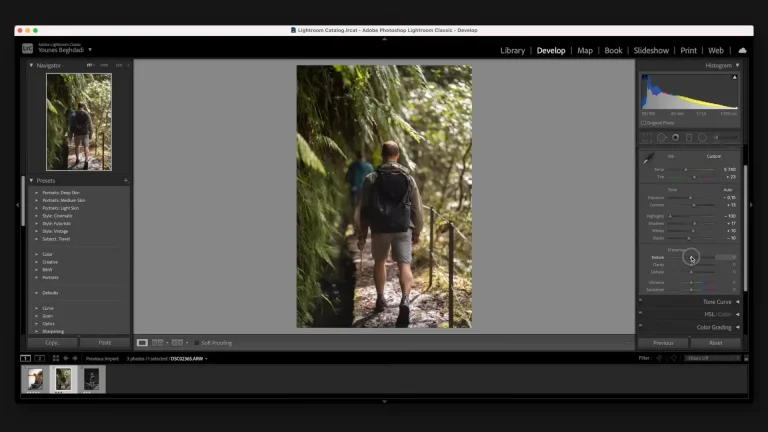Click the Exposure slider handle
This screenshot has height=432, width=768.
click(691, 198)
